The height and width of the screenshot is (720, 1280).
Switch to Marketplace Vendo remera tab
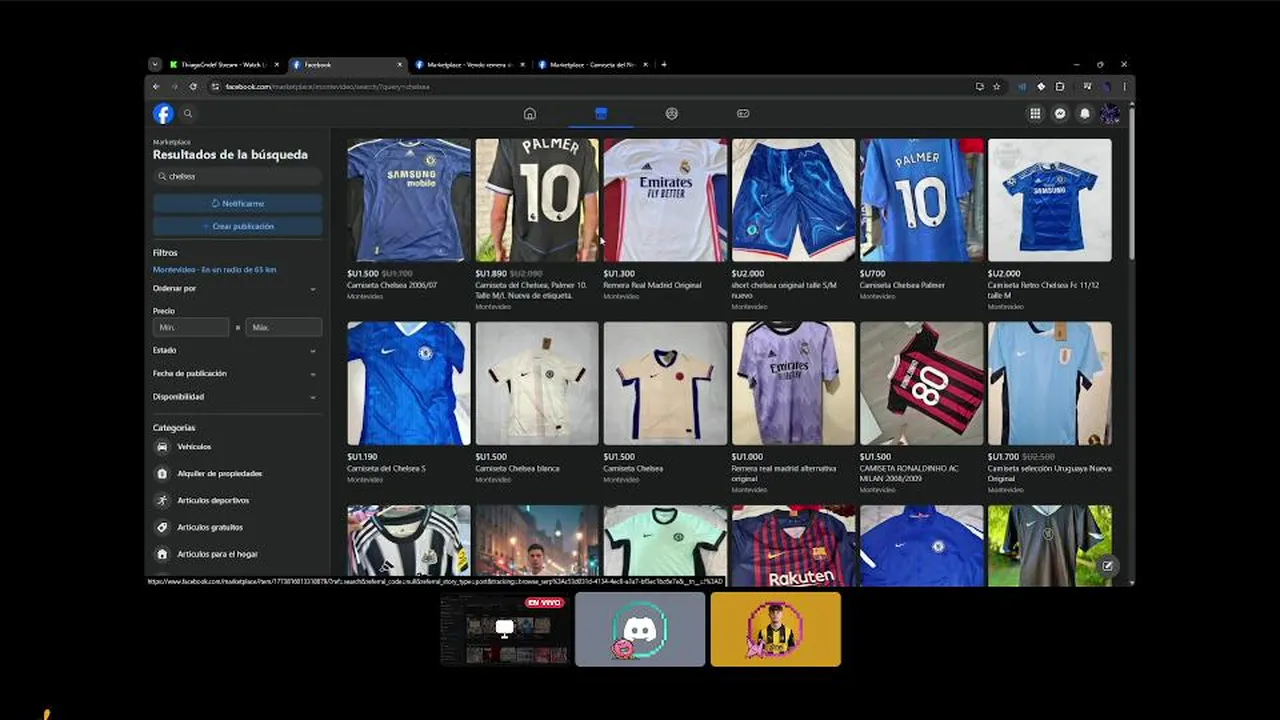[470, 65]
